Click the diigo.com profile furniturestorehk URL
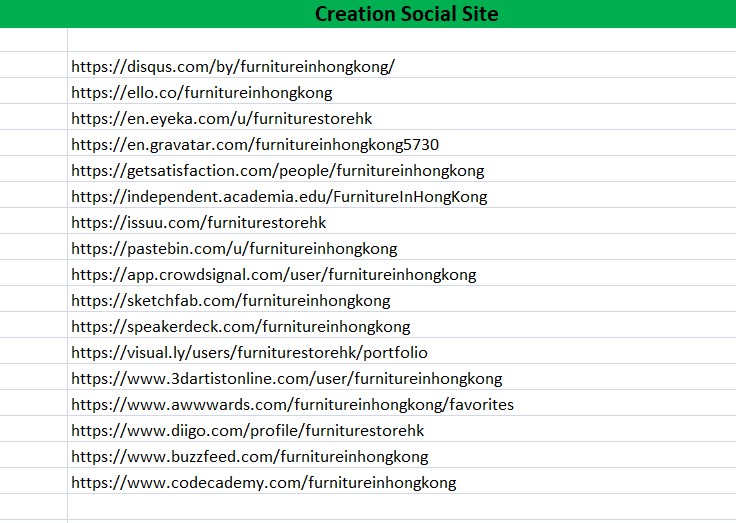 [248, 431]
